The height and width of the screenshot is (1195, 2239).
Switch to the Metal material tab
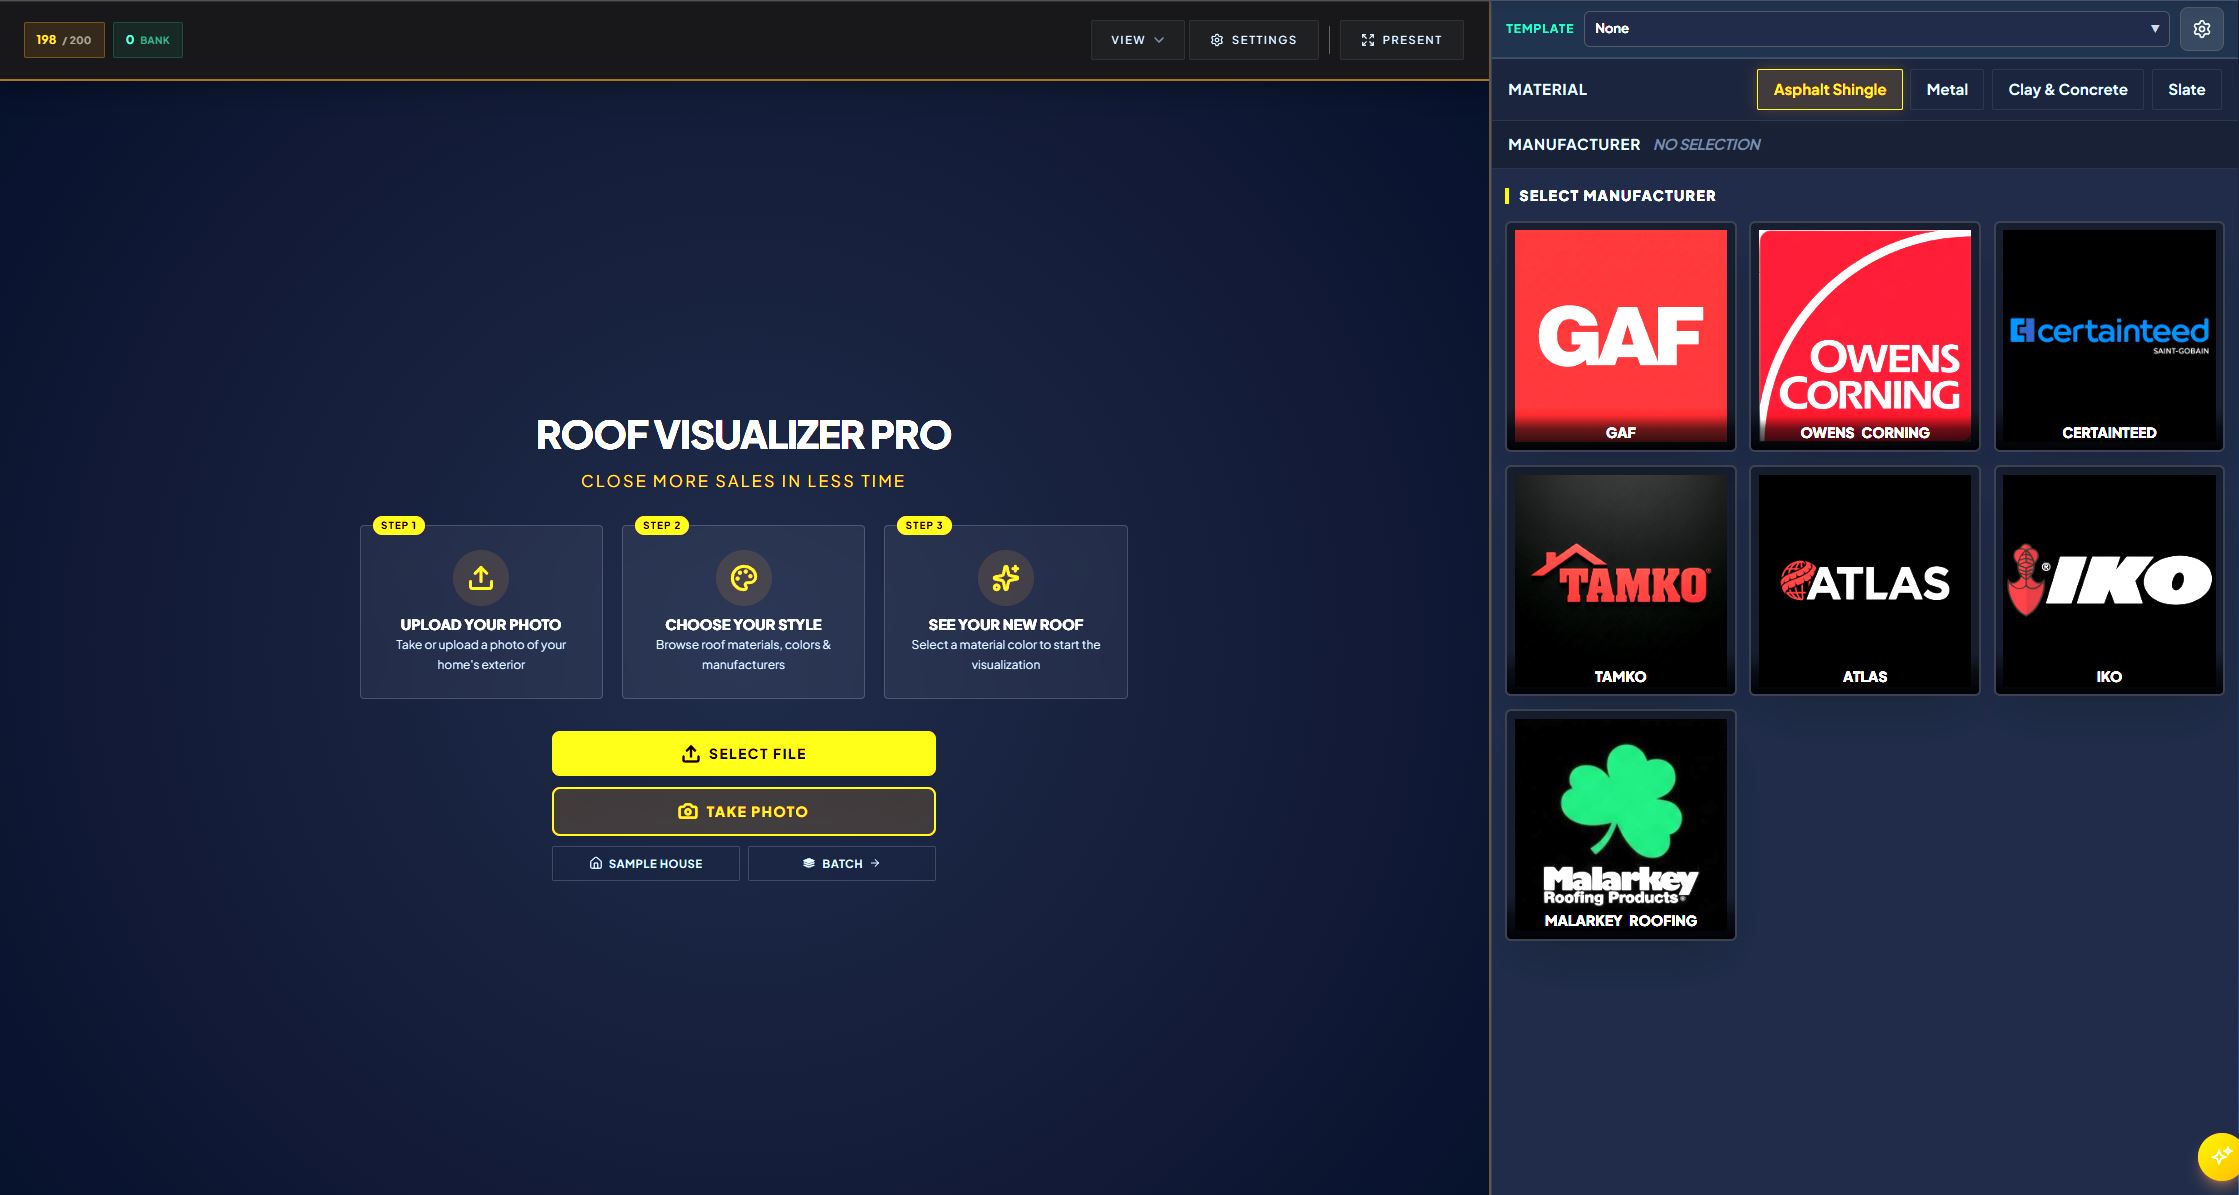point(1947,90)
